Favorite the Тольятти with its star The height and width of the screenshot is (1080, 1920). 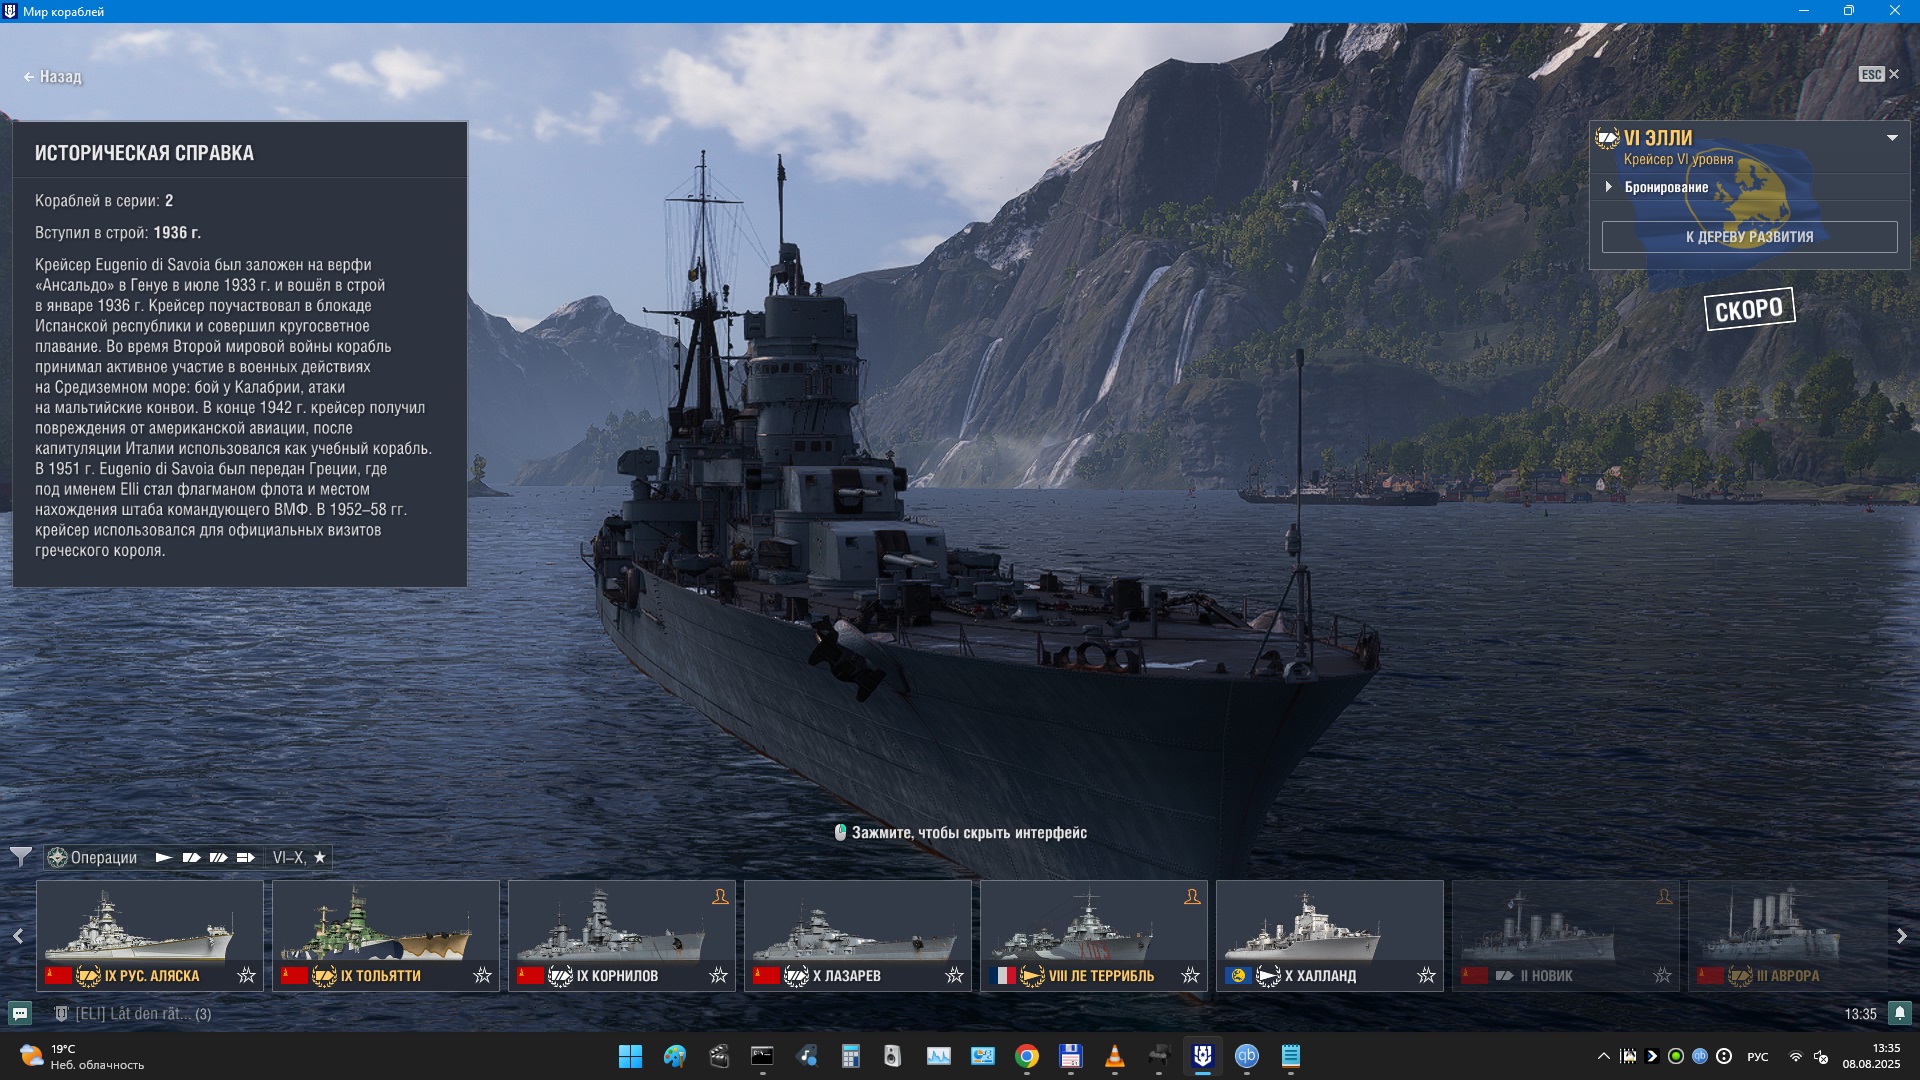pos(482,975)
